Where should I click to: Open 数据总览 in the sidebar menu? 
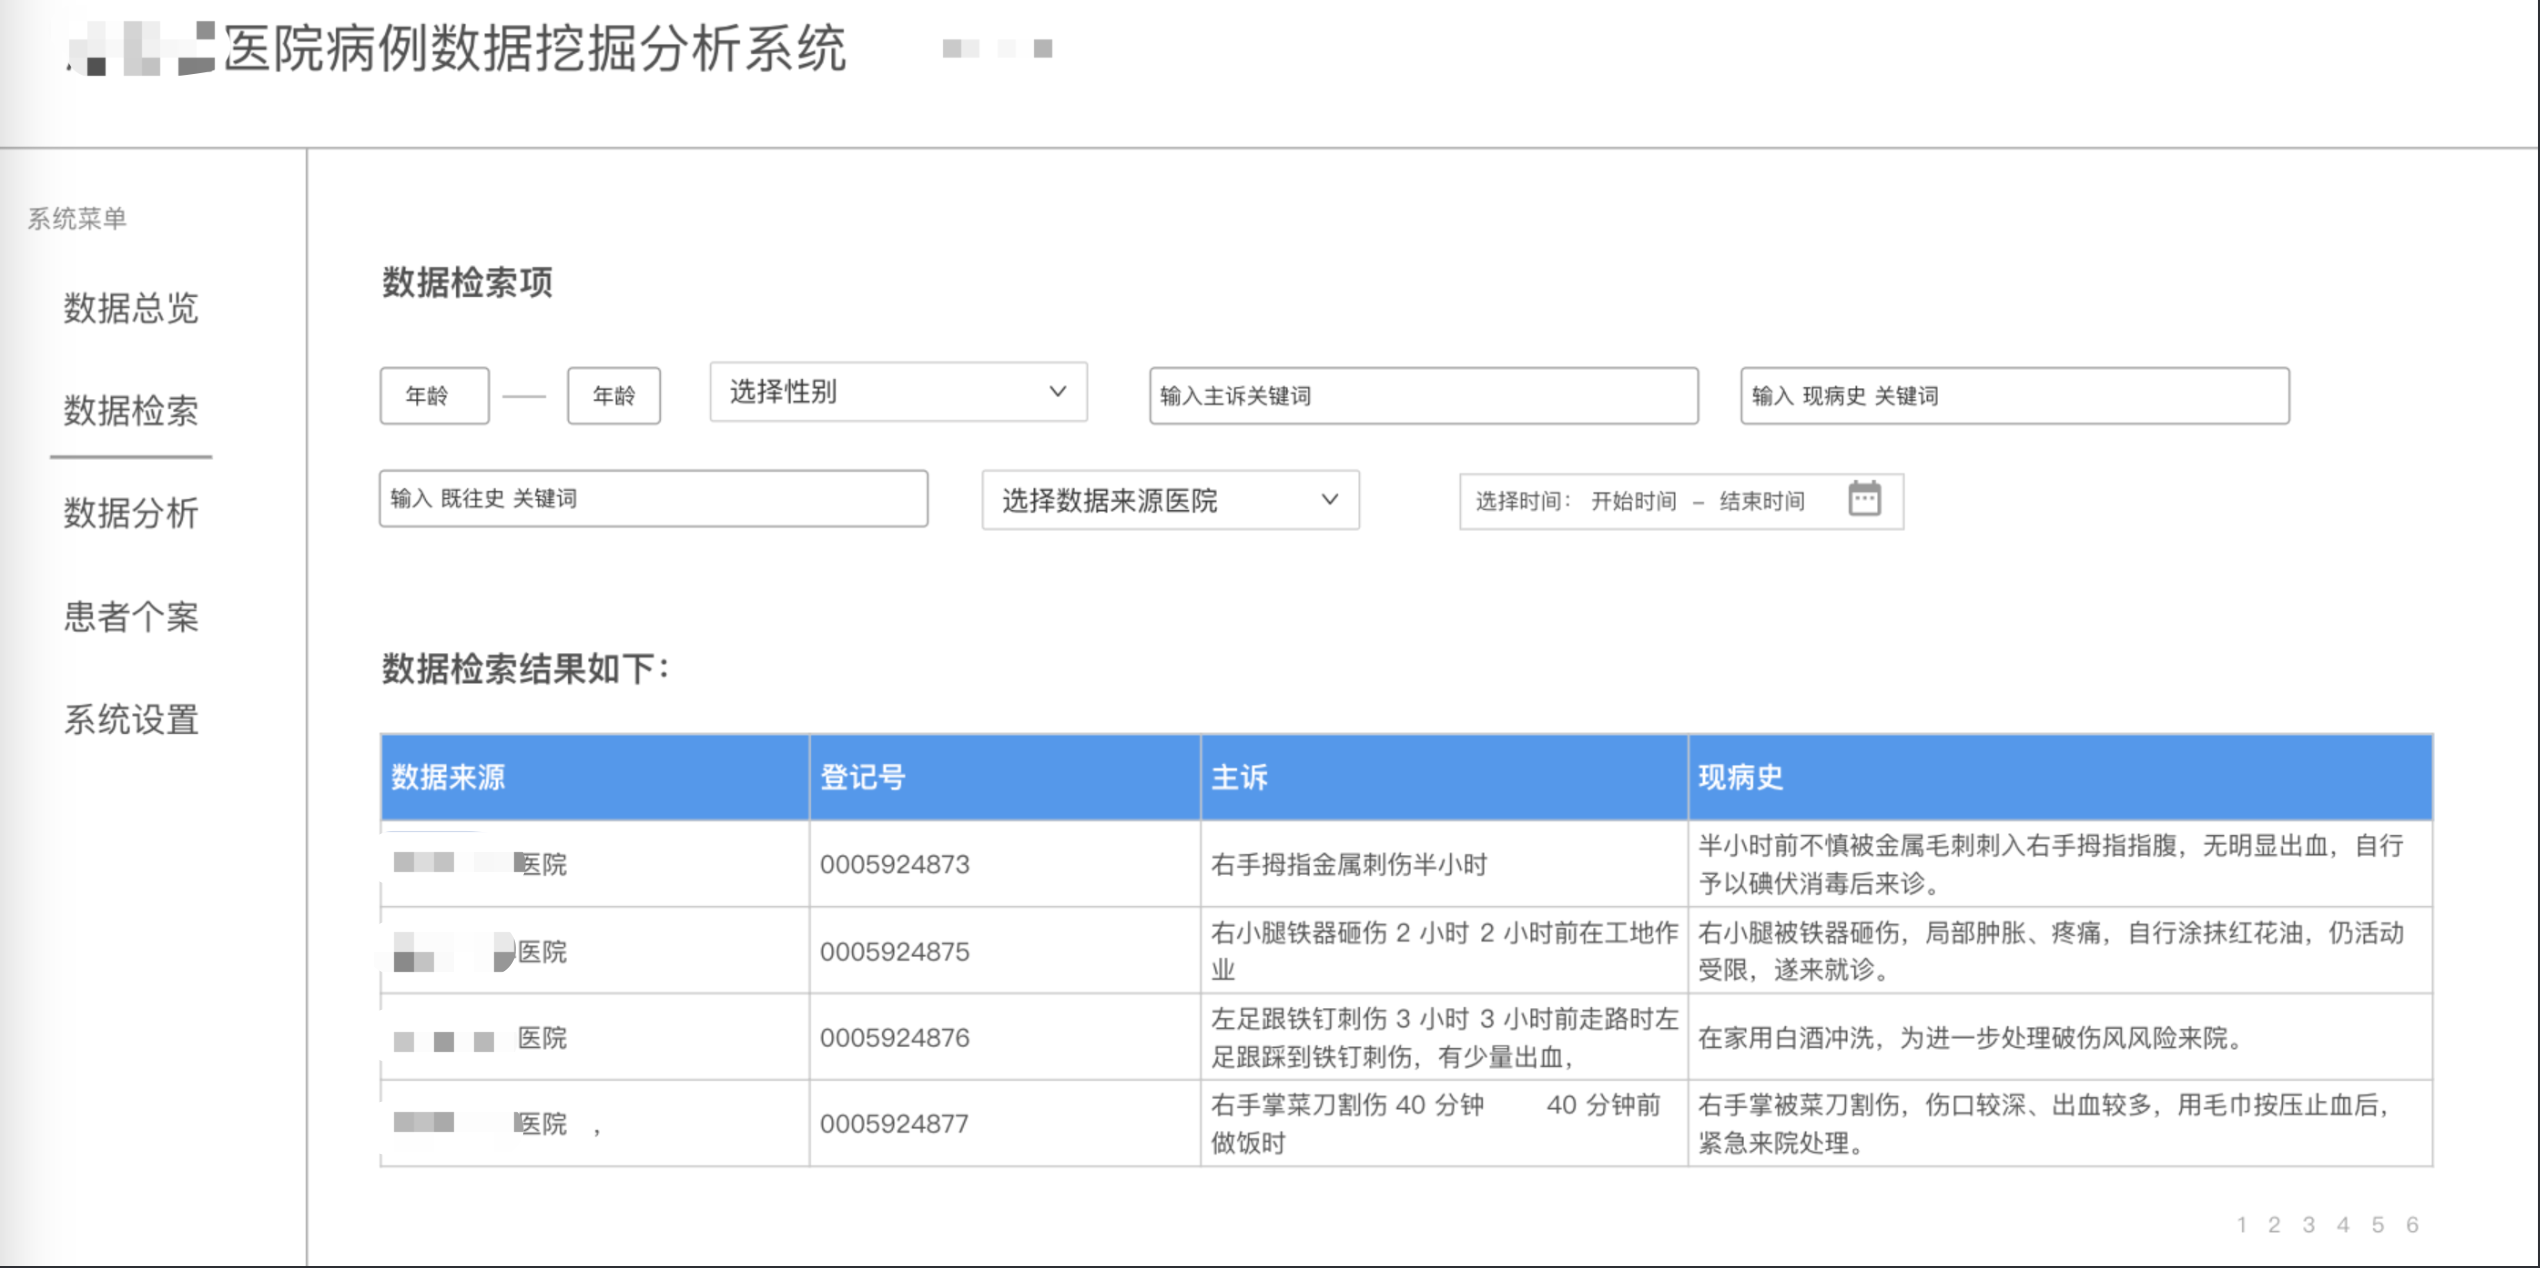[x=131, y=308]
